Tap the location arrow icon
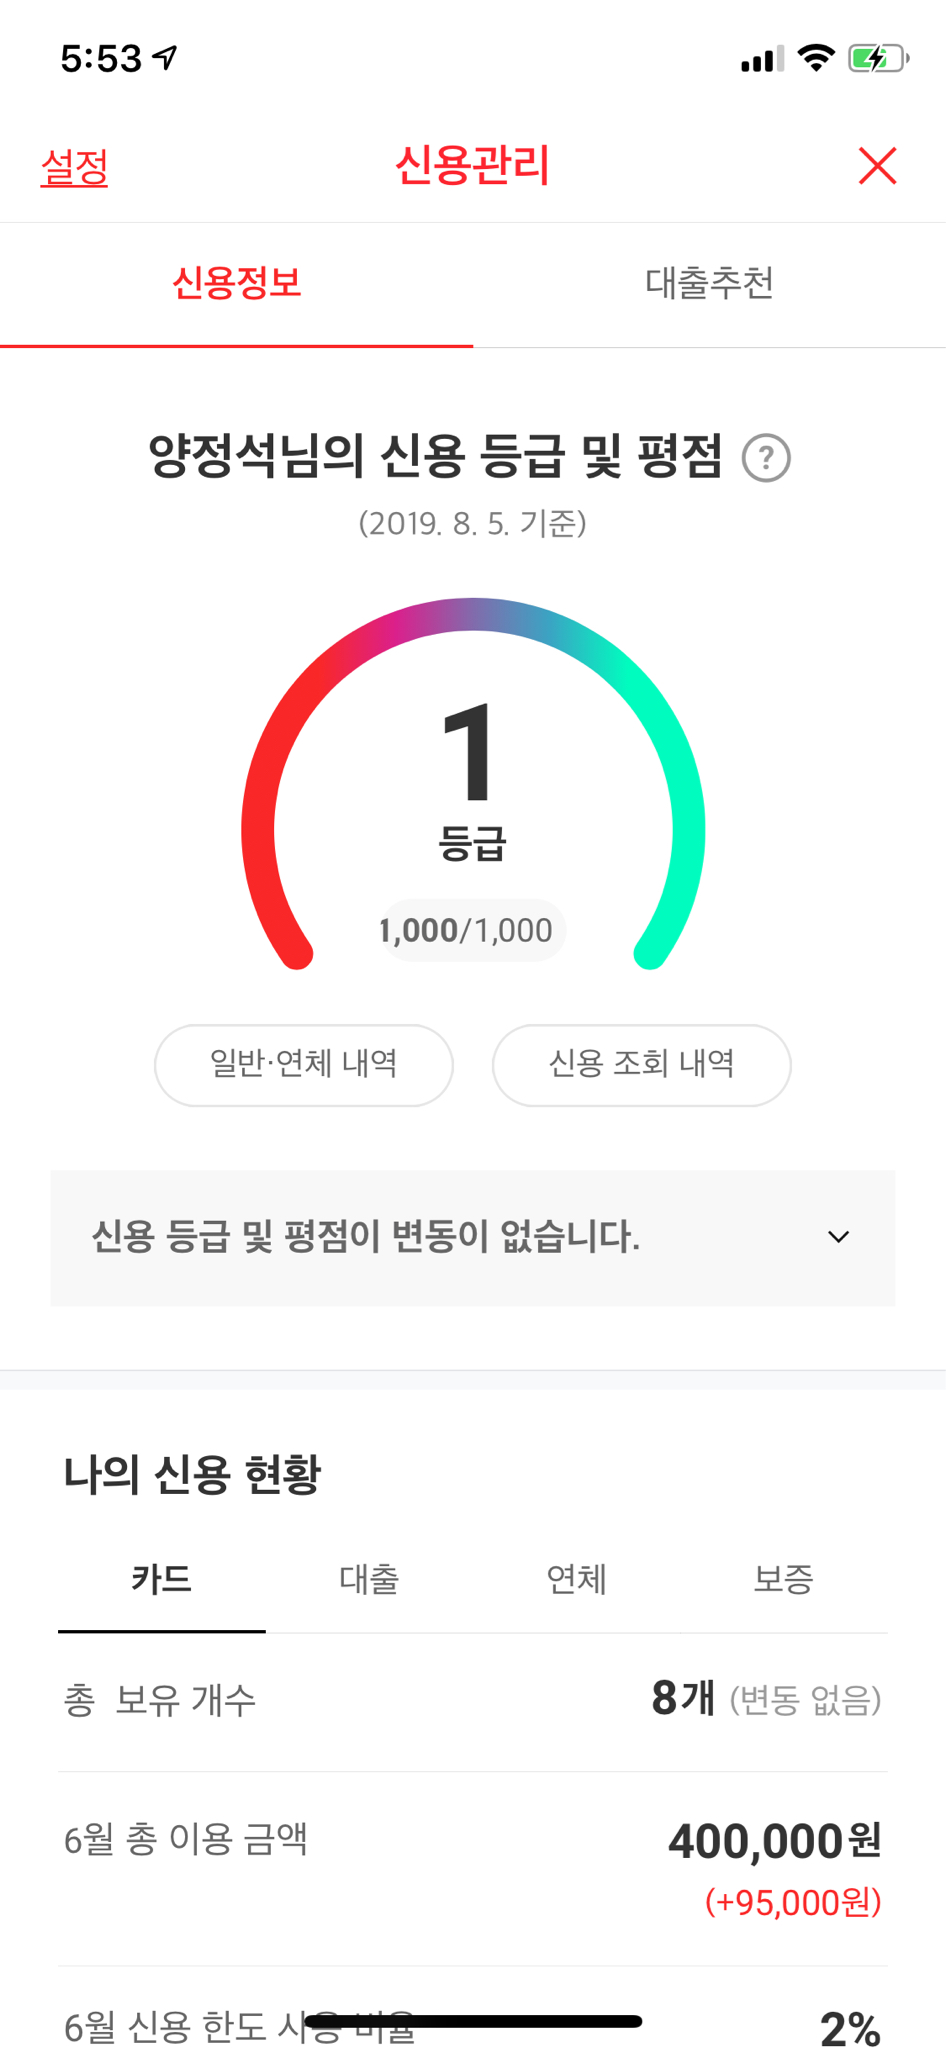 pyautogui.click(x=166, y=58)
